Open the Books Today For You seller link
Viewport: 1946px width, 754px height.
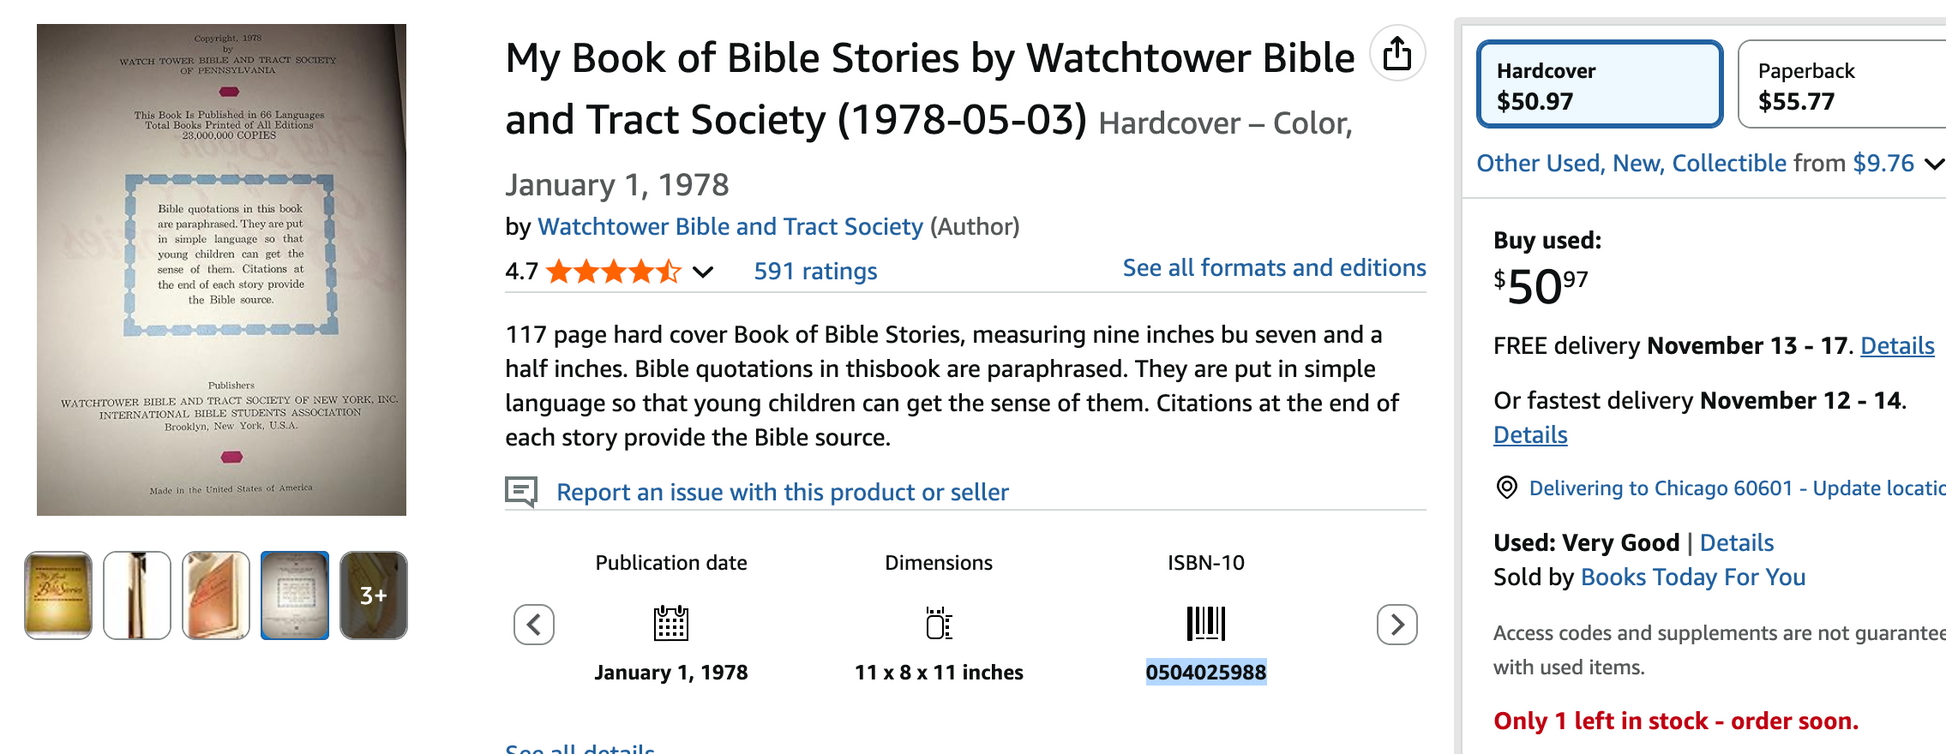click(1692, 577)
